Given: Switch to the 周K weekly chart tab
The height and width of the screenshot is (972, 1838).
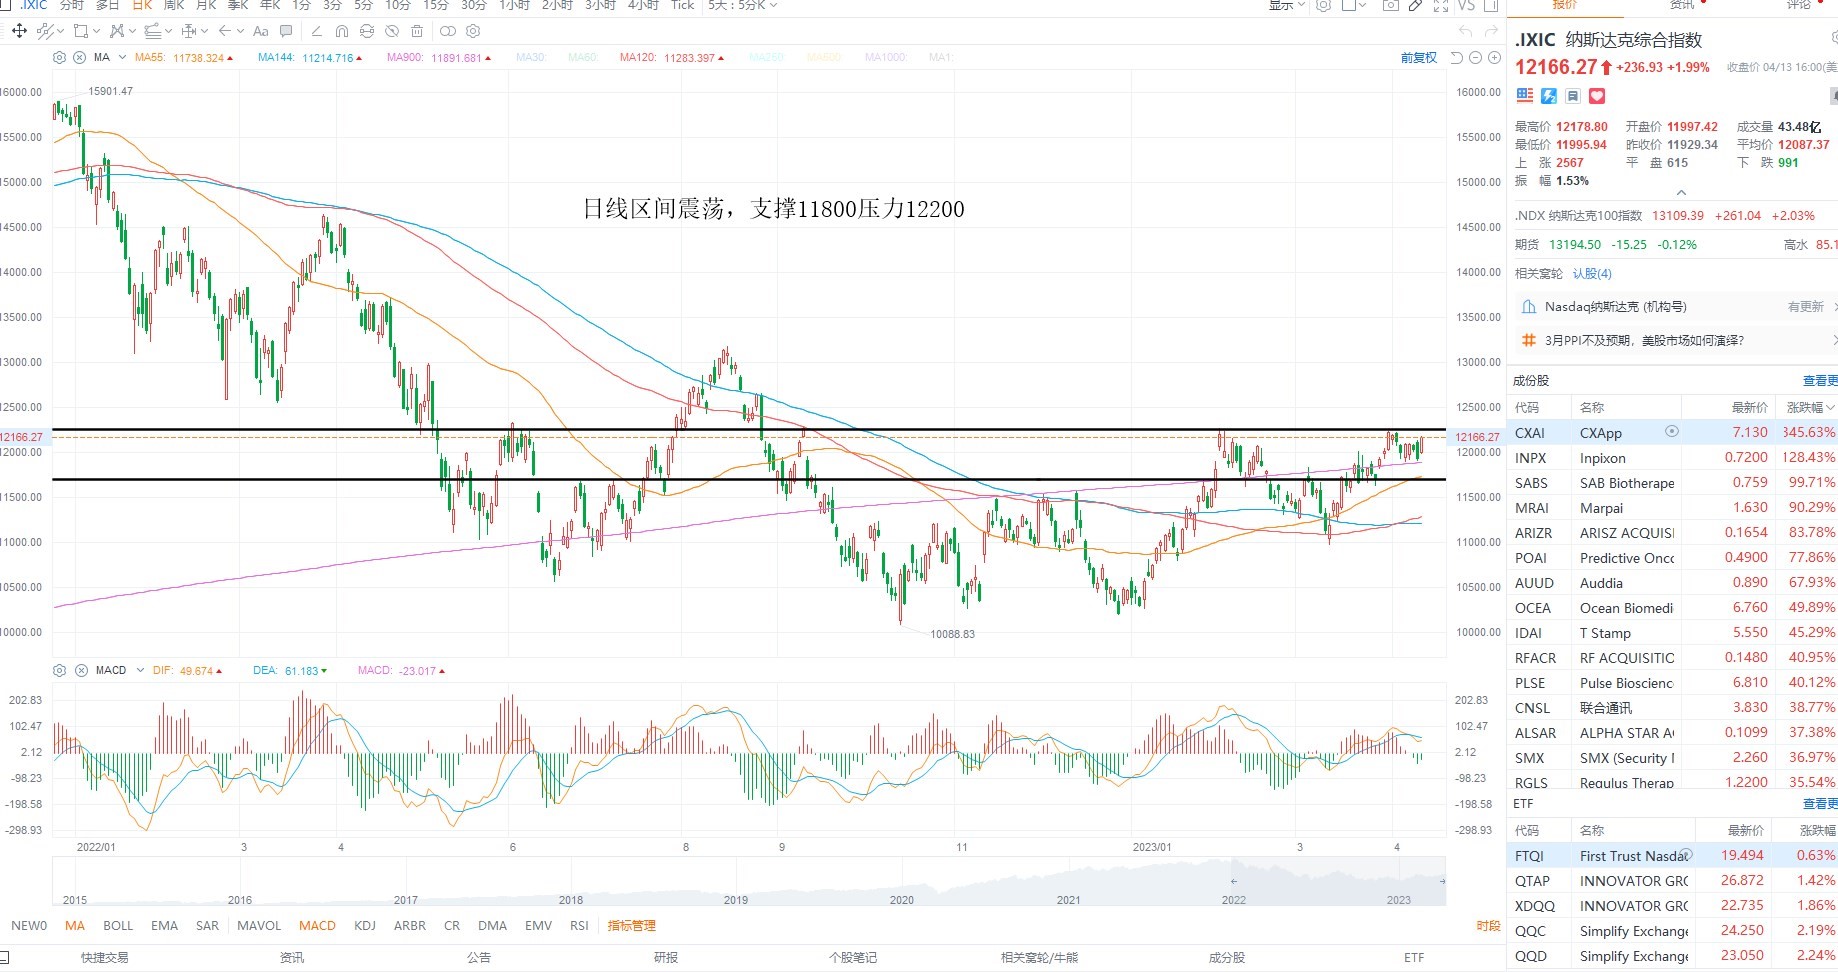Looking at the screenshot, I should click(x=174, y=5).
